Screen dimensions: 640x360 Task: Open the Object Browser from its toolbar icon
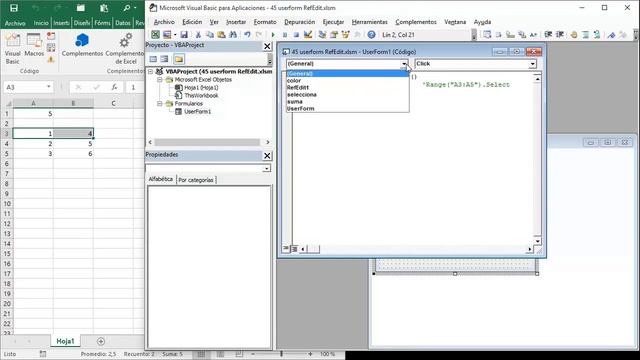tap(345, 35)
